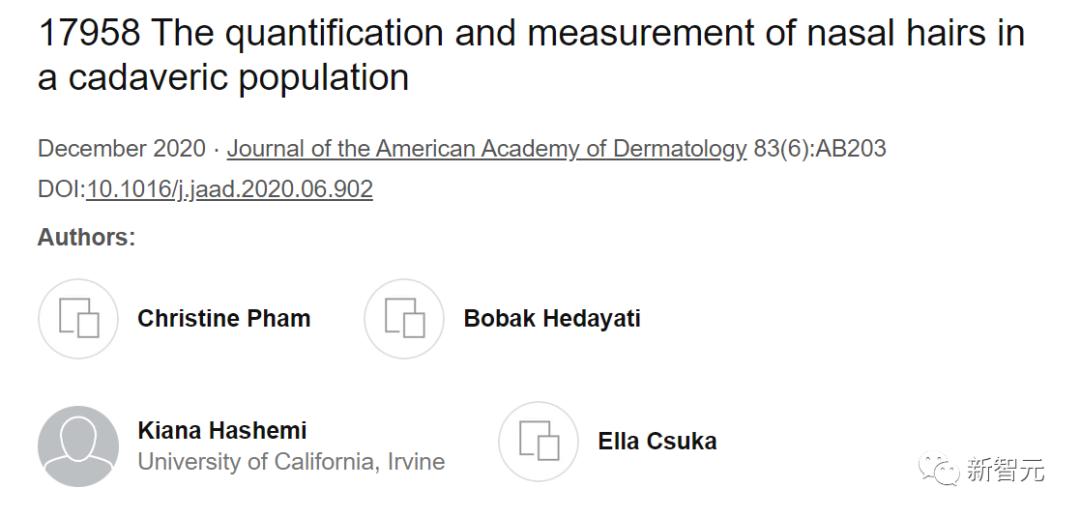Click the 新智元 watermark text

(1004, 469)
